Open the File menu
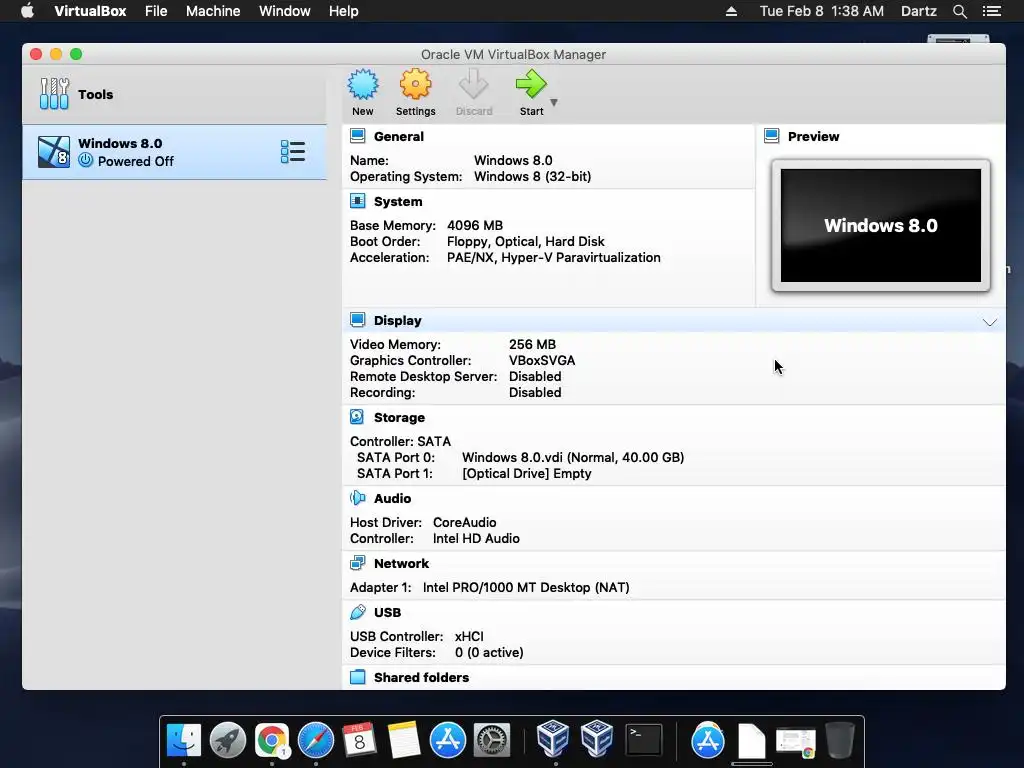 (156, 11)
